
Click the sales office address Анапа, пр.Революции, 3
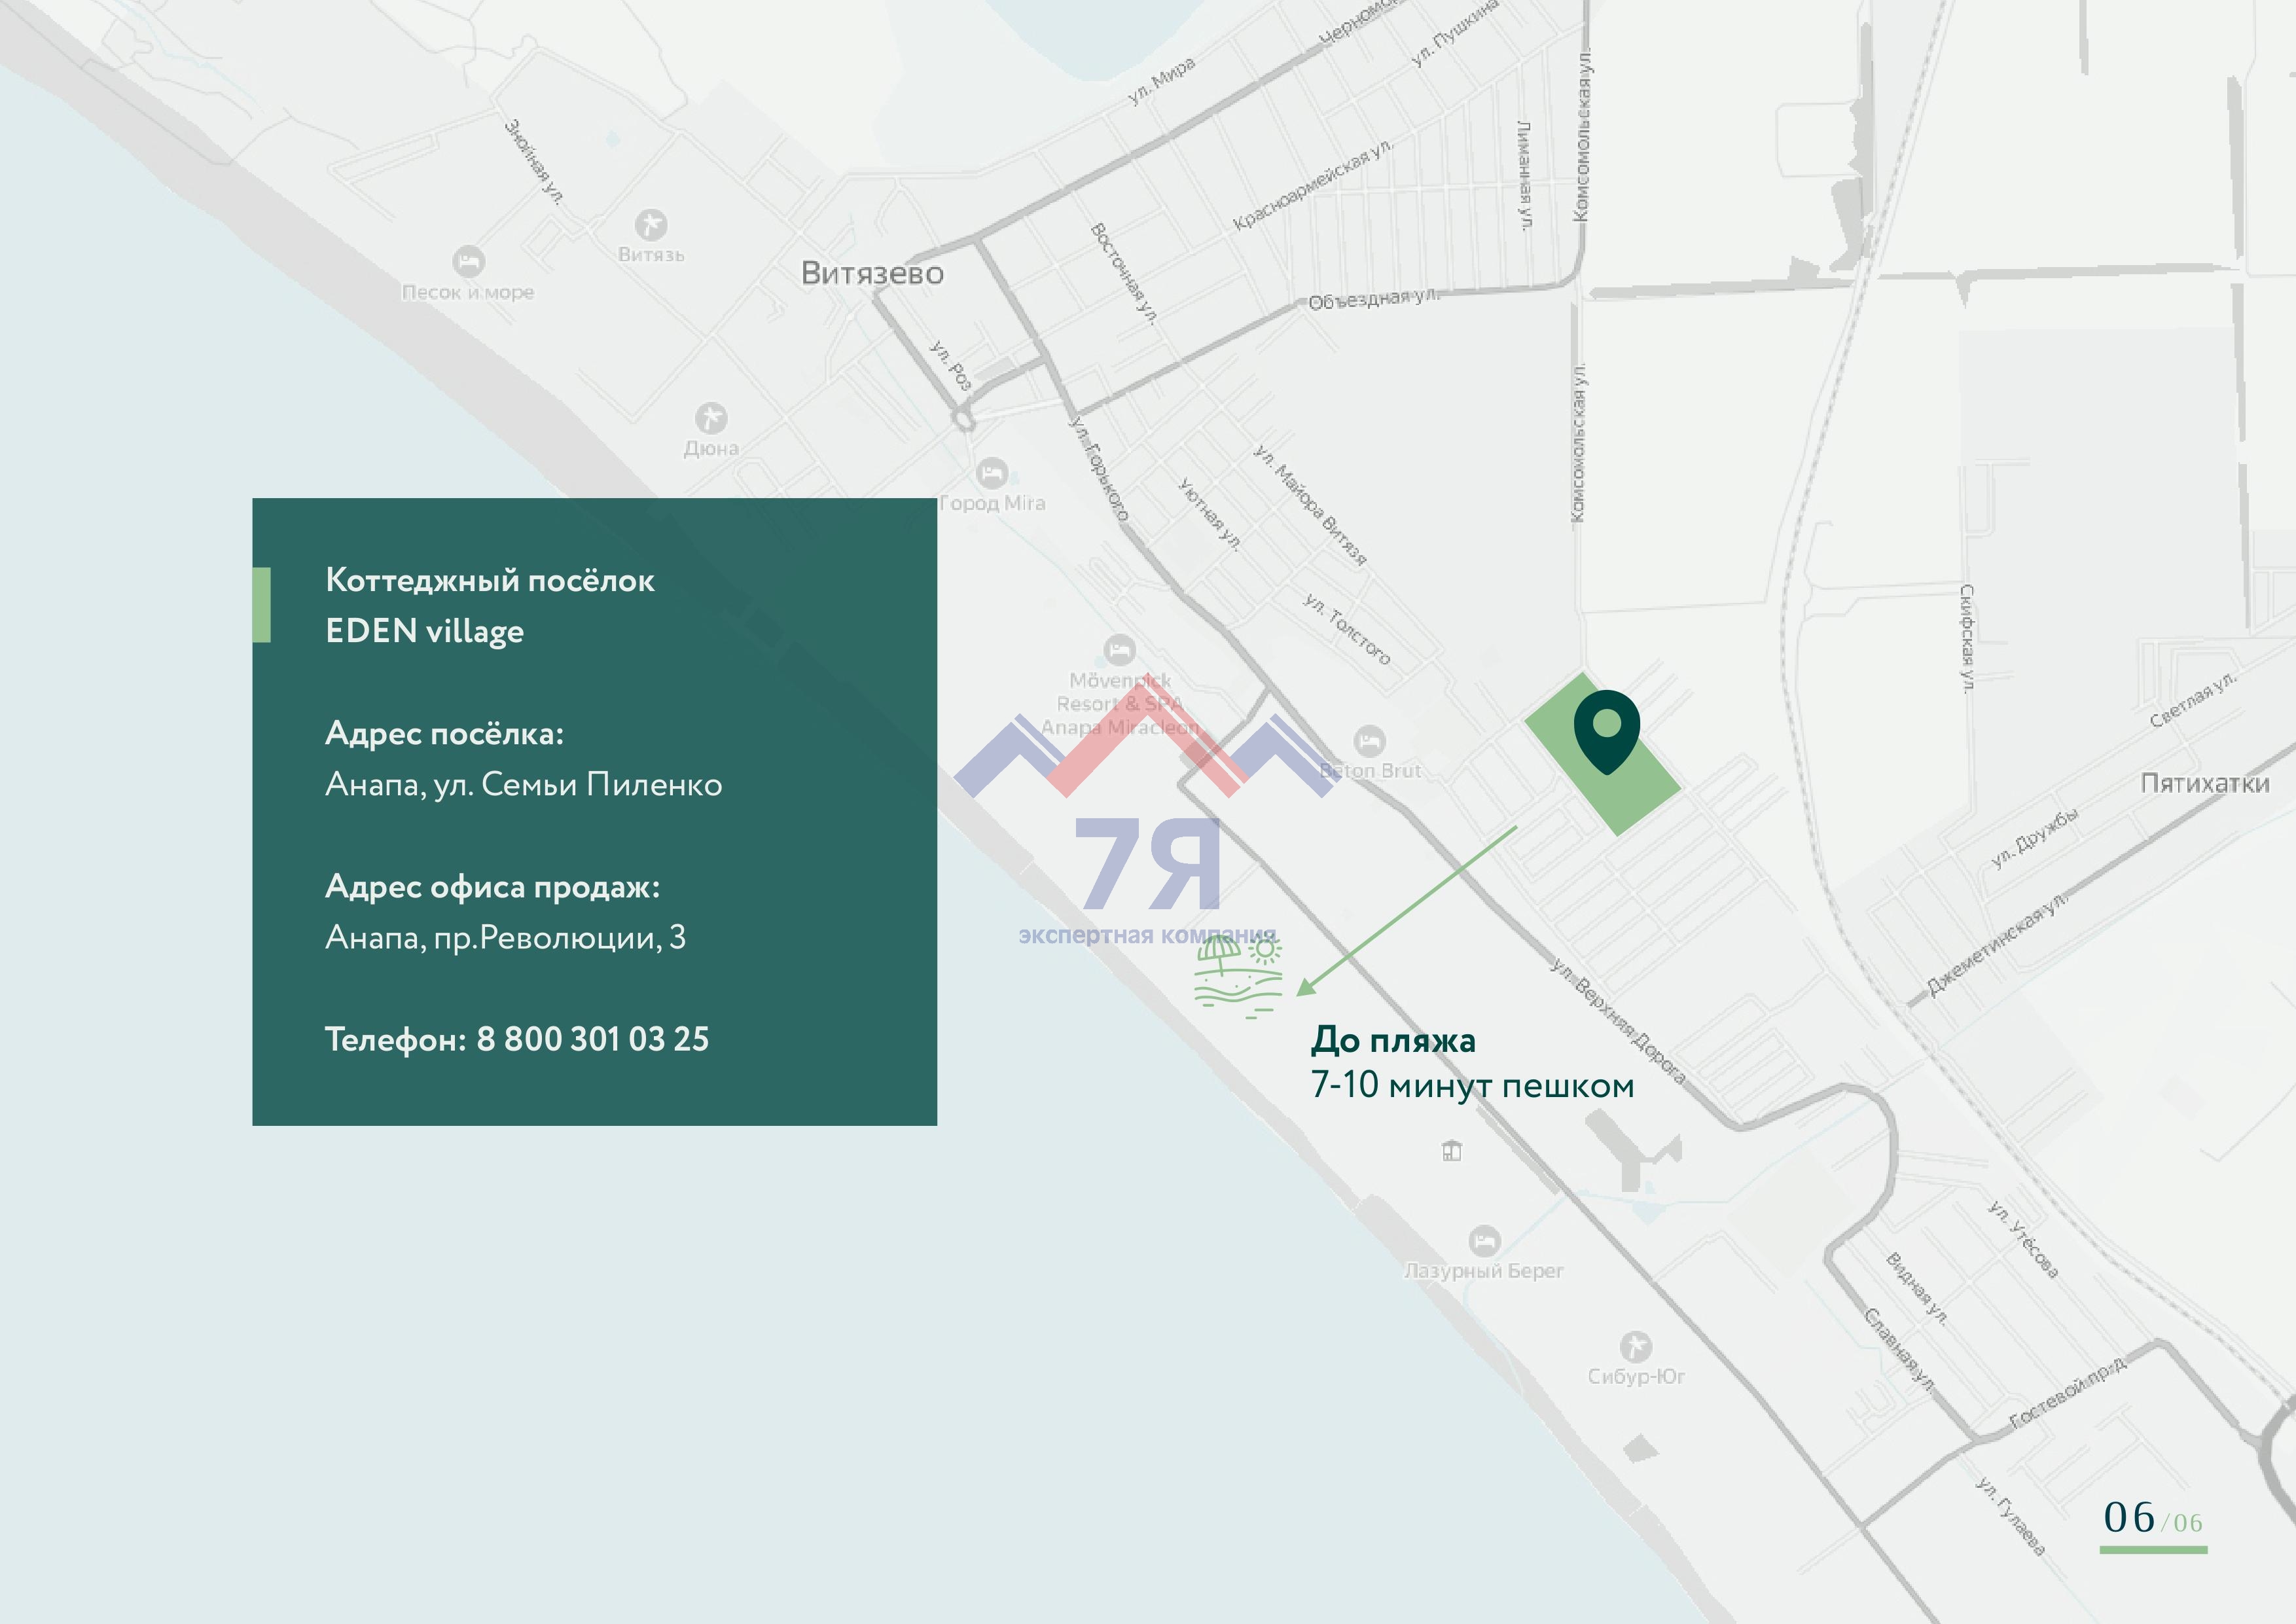click(505, 937)
